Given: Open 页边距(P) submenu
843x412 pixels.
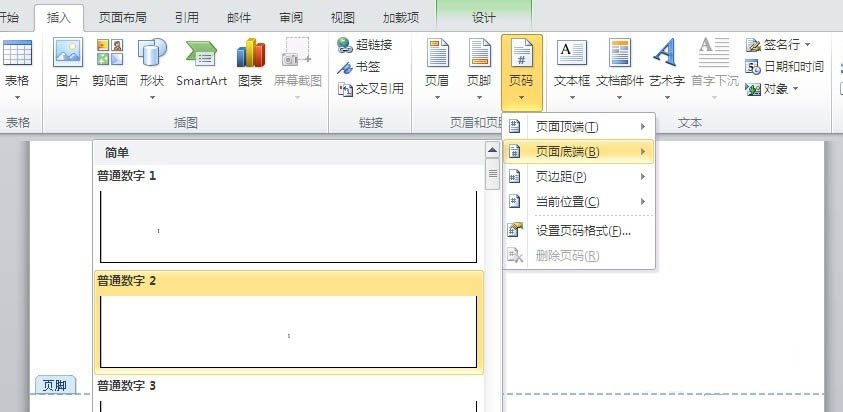Looking at the screenshot, I should 578,176.
